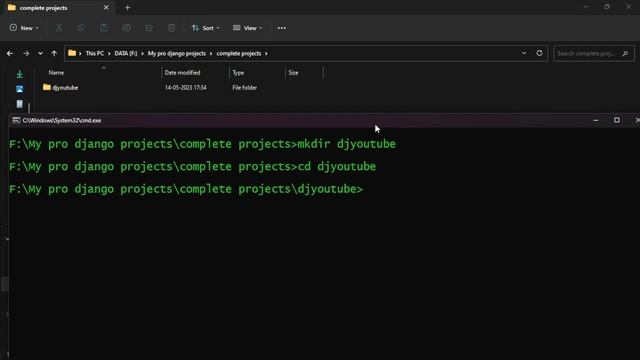640x360 pixels.
Task: Minimize the cmd.exe window
Action: coord(596,120)
